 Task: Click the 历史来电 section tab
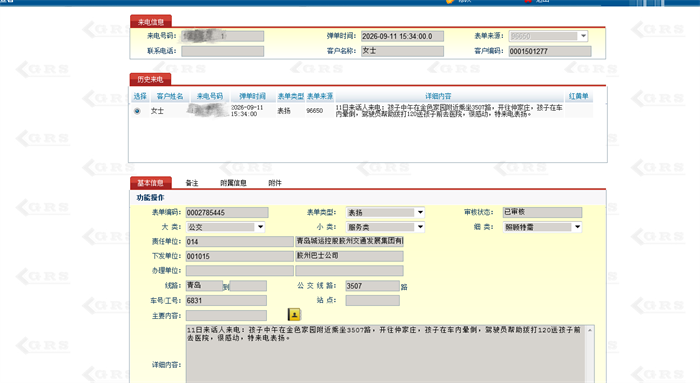pyautogui.click(x=150, y=79)
